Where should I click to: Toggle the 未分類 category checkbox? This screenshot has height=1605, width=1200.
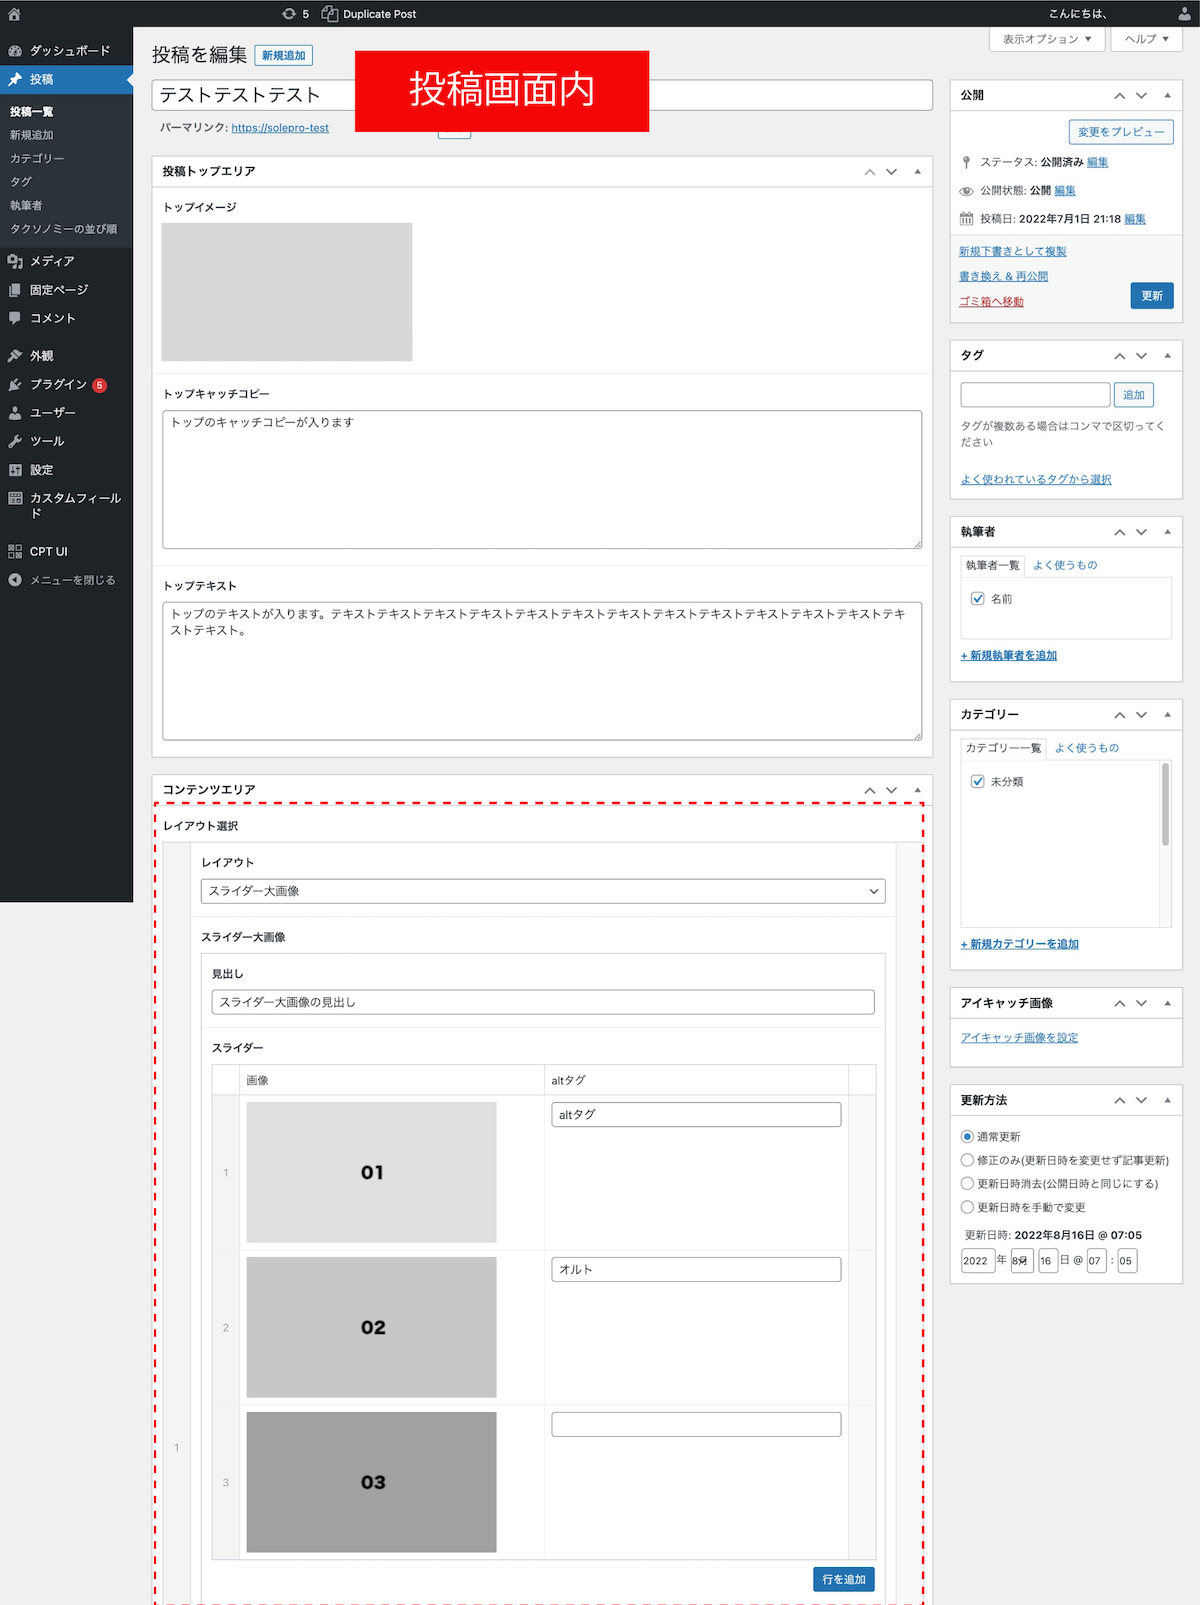point(978,782)
